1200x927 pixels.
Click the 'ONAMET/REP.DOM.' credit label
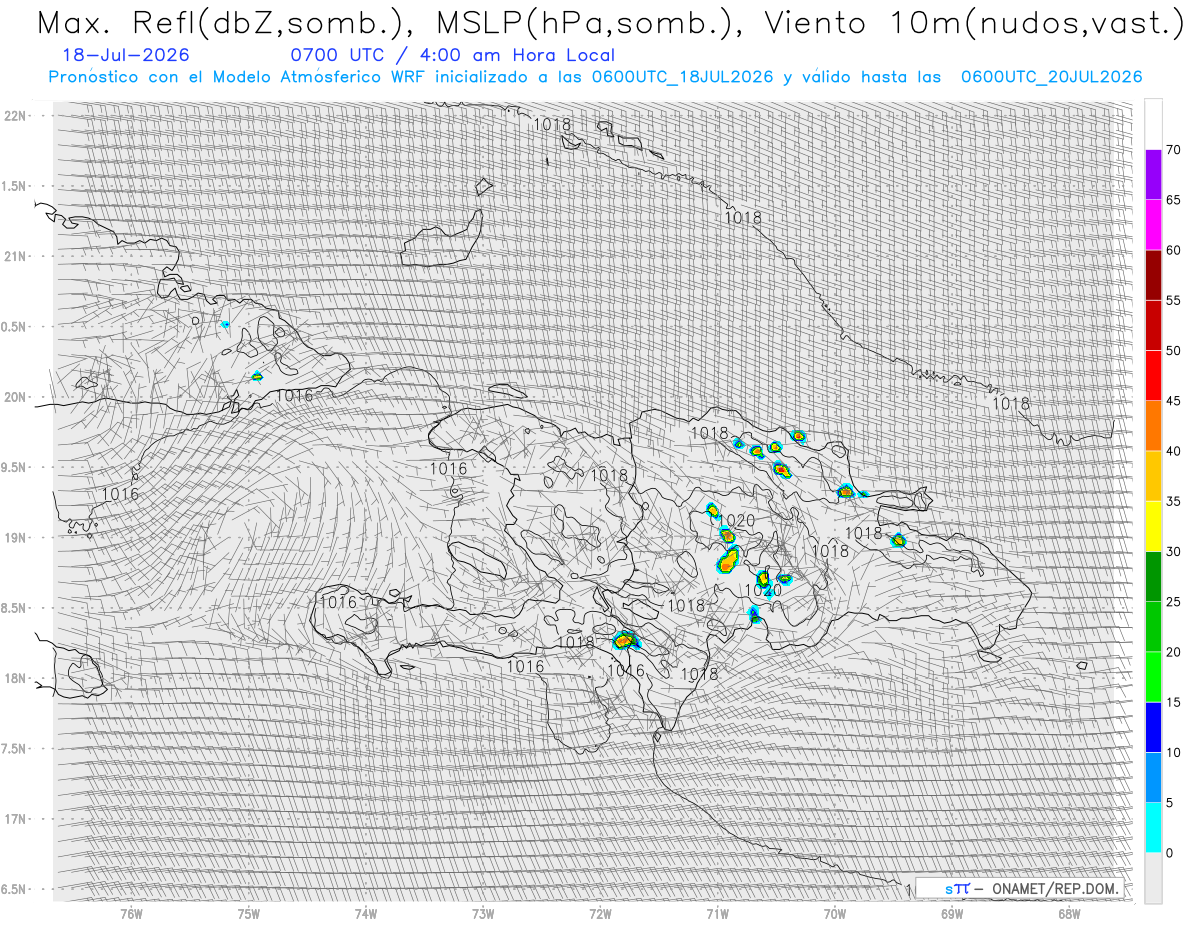pyautogui.click(x=1053, y=888)
